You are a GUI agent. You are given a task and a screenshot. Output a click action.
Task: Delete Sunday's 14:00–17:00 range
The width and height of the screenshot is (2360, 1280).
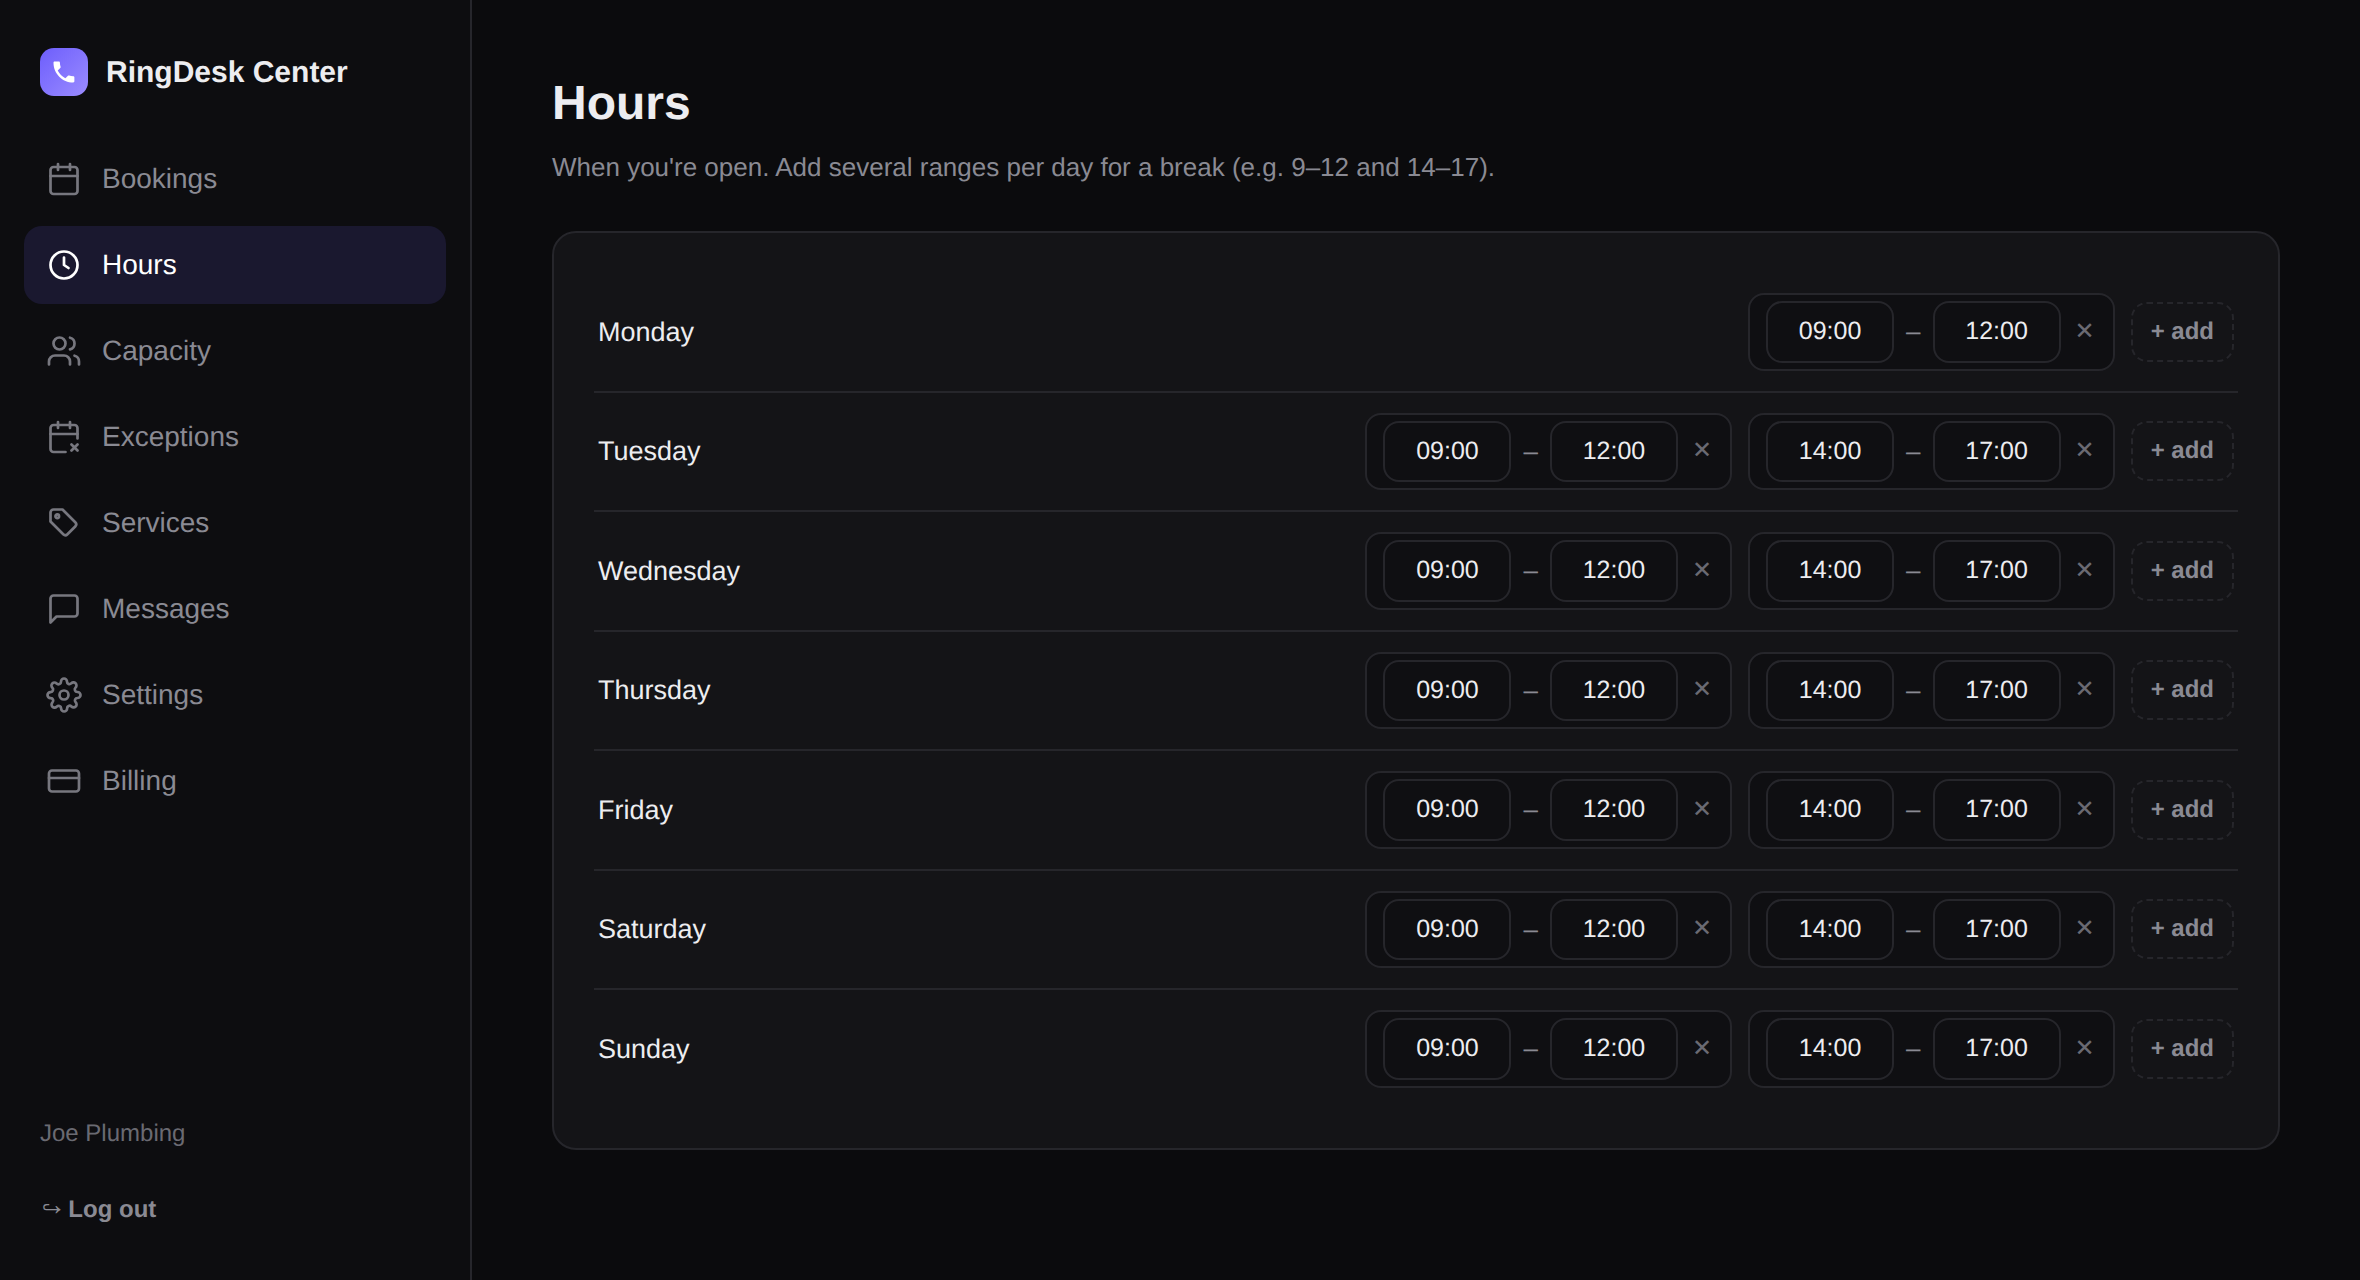pyautogui.click(x=2084, y=1048)
